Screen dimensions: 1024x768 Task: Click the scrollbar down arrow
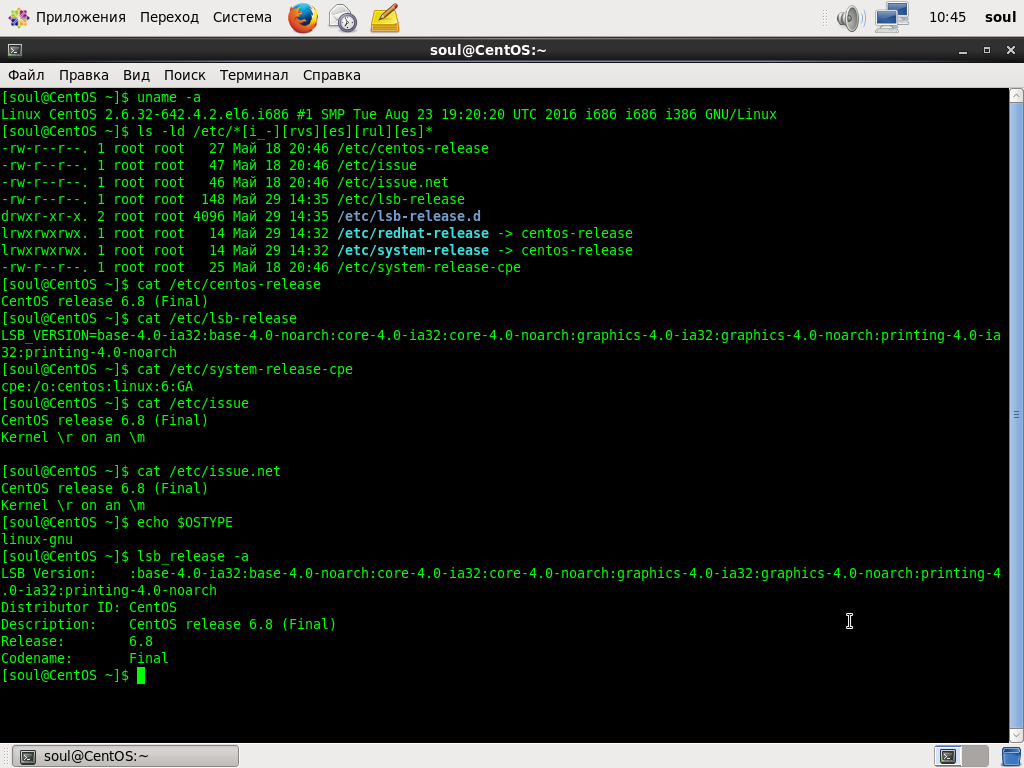click(x=1017, y=735)
